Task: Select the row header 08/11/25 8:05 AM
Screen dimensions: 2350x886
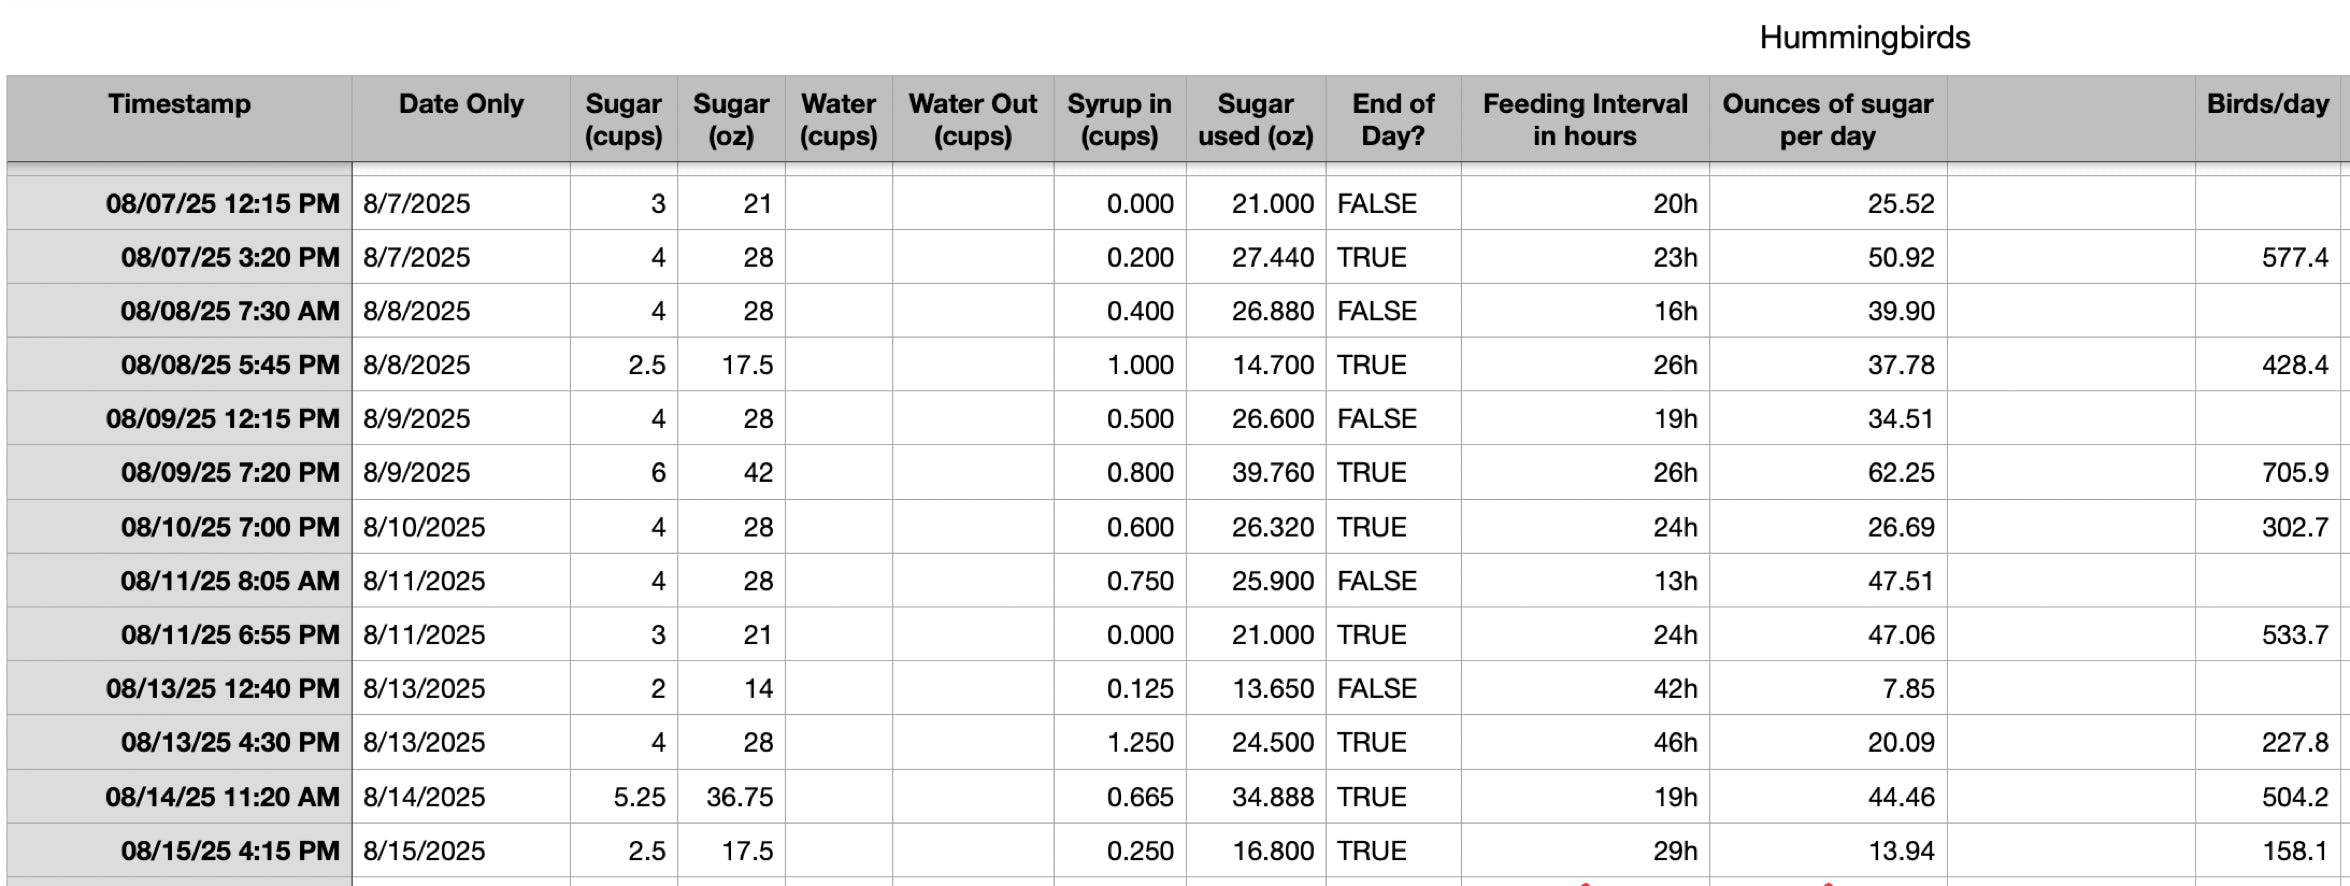Action: (179, 580)
